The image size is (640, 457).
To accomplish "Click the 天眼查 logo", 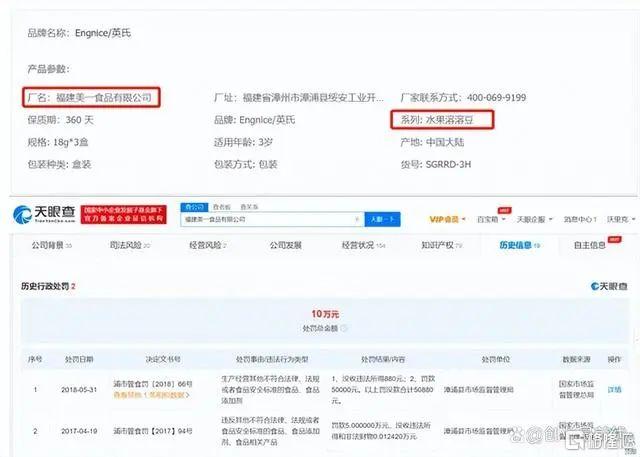I will click(44, 214).
